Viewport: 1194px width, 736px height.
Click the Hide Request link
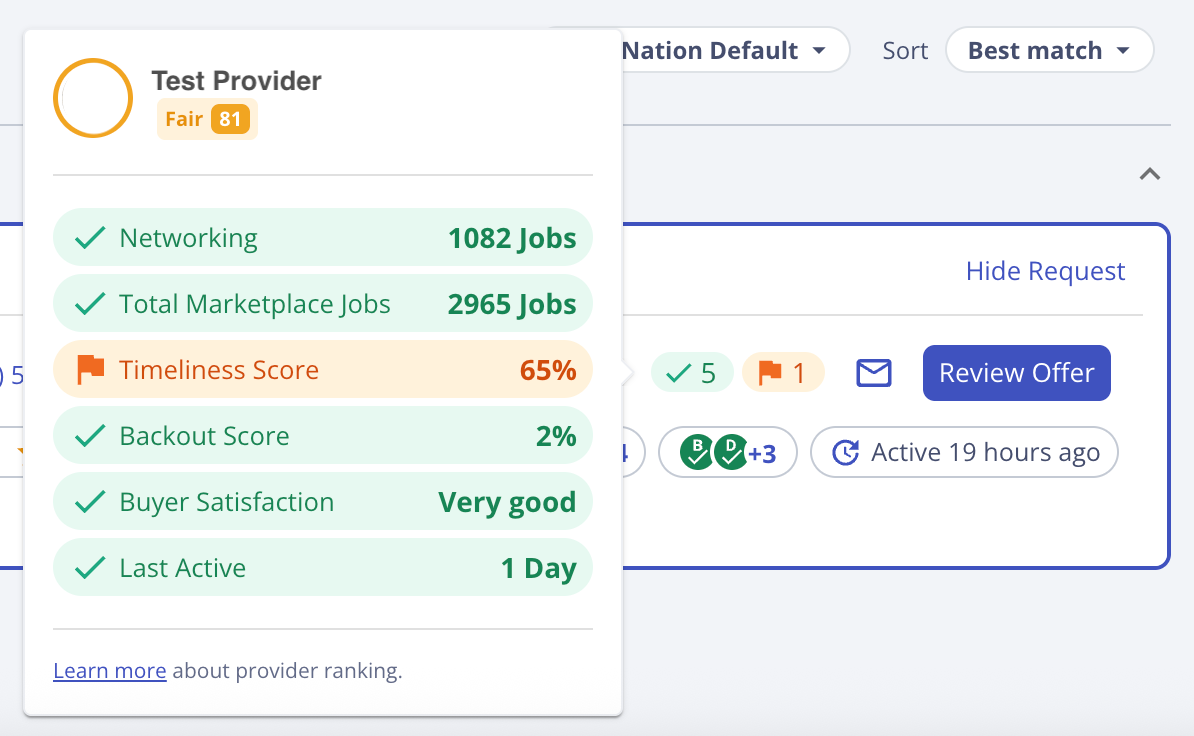click(1045, 271)
